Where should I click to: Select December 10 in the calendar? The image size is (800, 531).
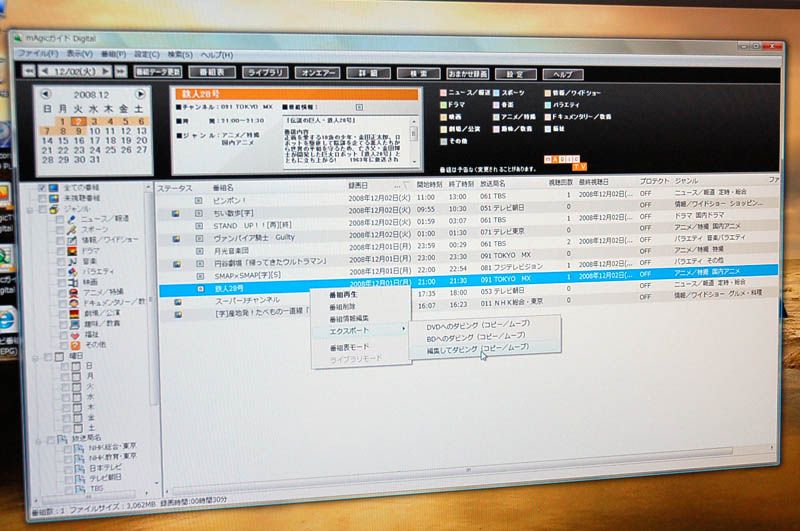pyautogui.click(x=94, y=131)
